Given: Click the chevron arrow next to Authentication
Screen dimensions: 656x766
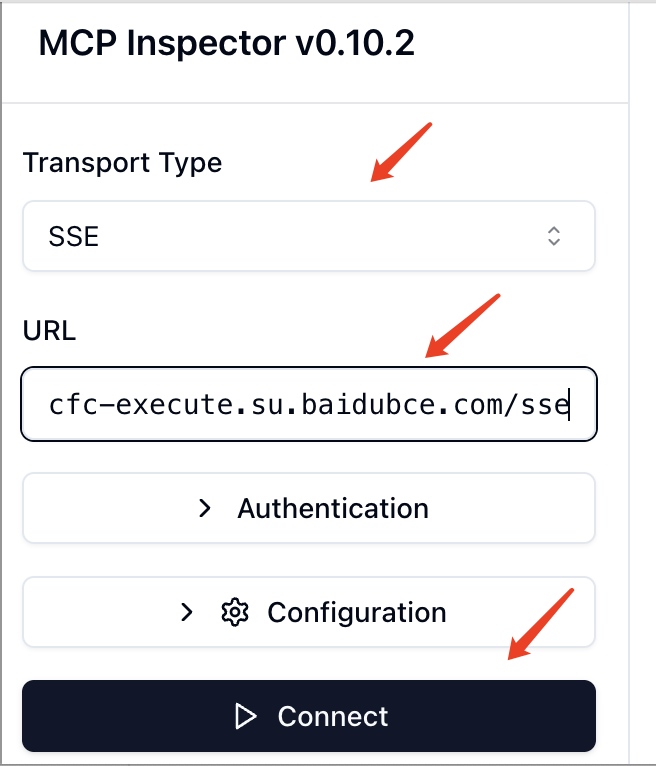Looking at the screenshot, I should (205, 508).
